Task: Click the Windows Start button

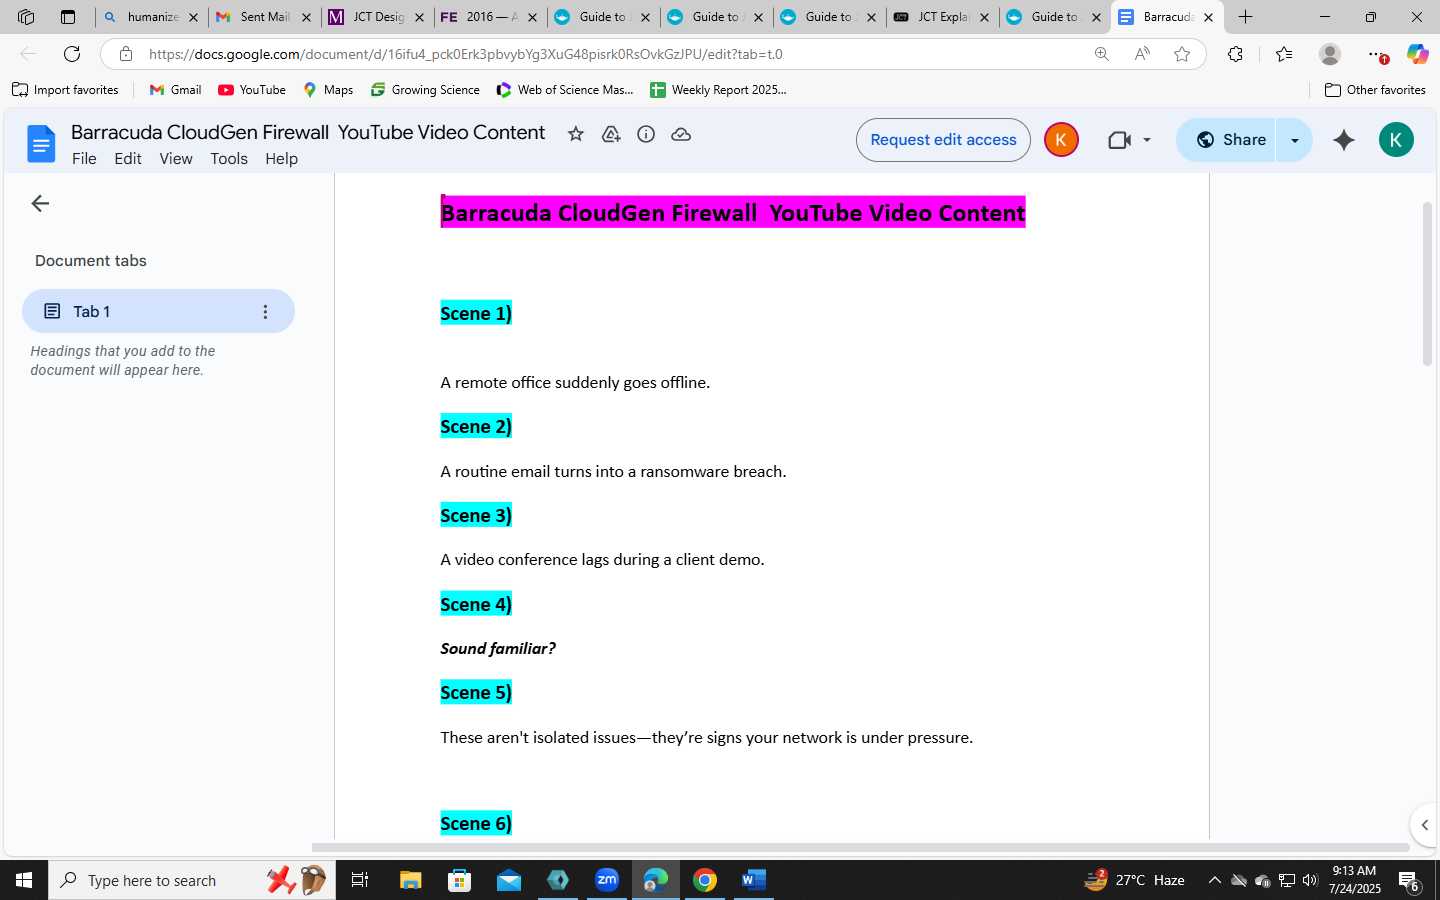Action: pos(24,880)
